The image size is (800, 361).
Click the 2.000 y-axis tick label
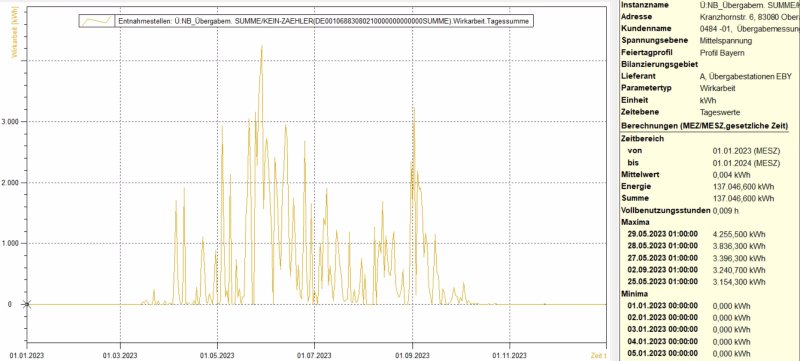click(11, 183)
